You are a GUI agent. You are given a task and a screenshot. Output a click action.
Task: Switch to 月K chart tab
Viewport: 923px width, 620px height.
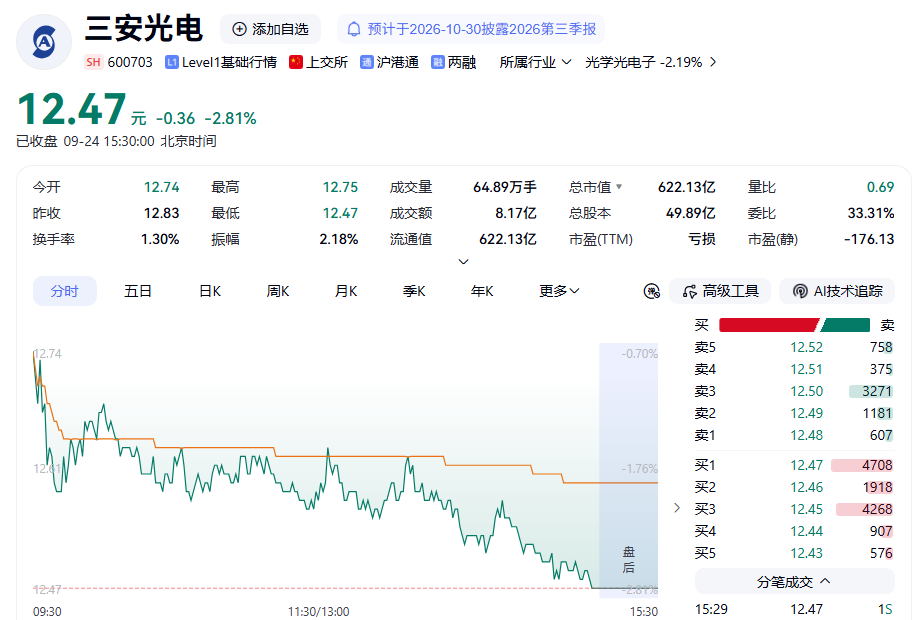point(346,291)
